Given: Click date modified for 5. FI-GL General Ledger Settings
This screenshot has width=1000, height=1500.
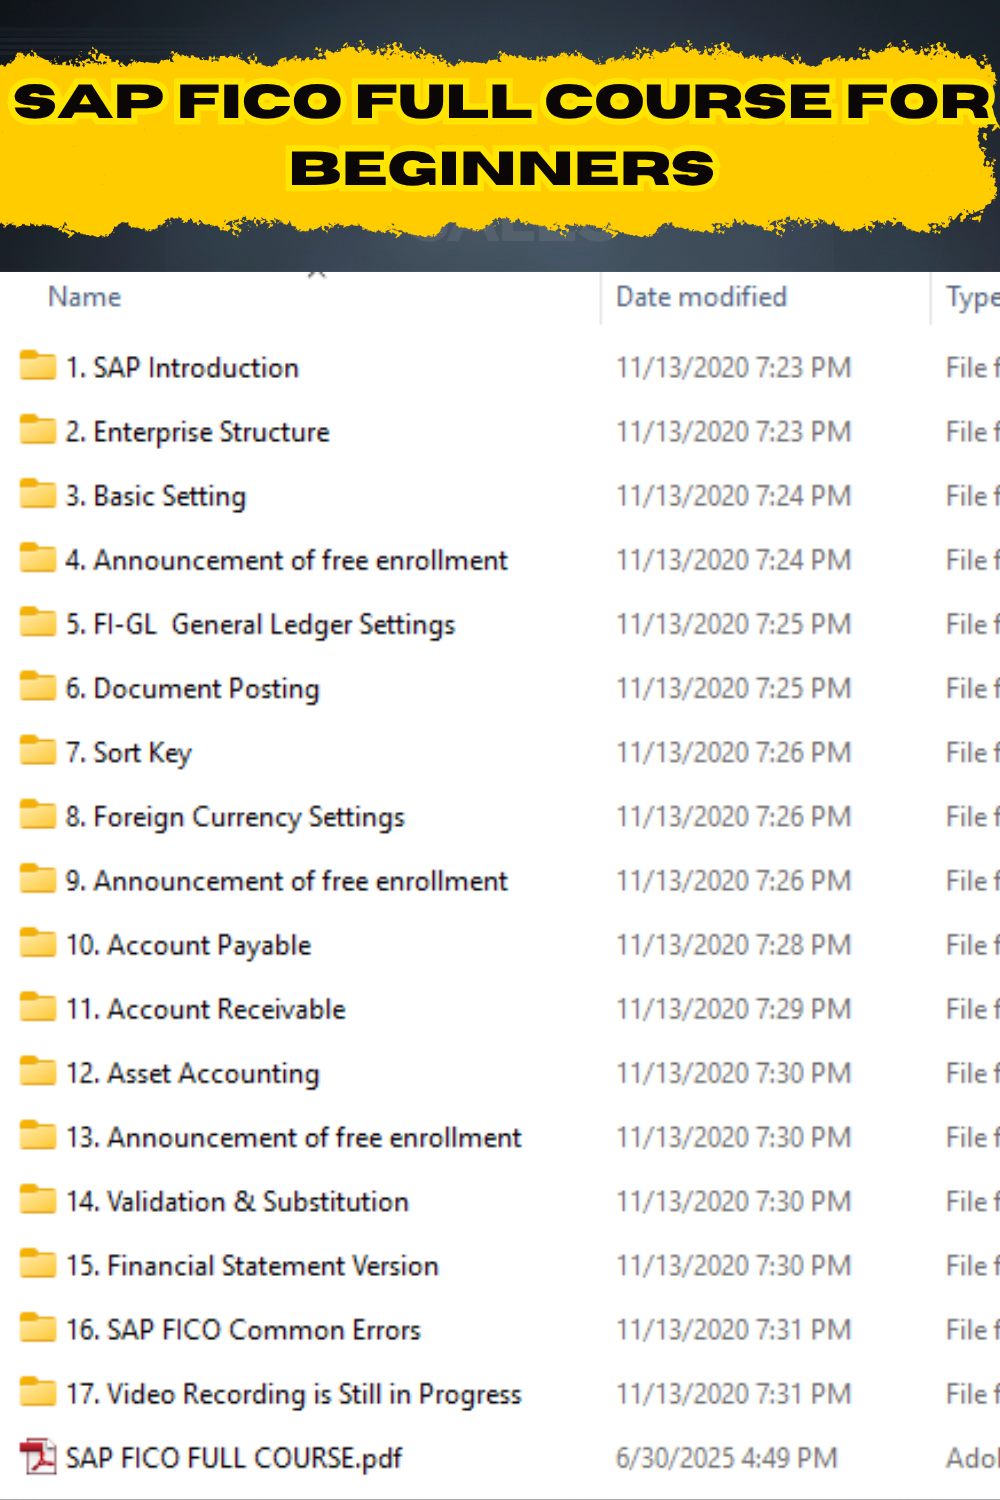Looking at the screenshot, I should pyautogui.click(x=734, y=624).
